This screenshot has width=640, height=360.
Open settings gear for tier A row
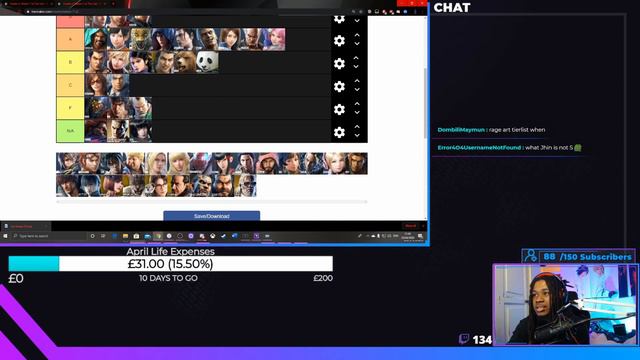339,40
